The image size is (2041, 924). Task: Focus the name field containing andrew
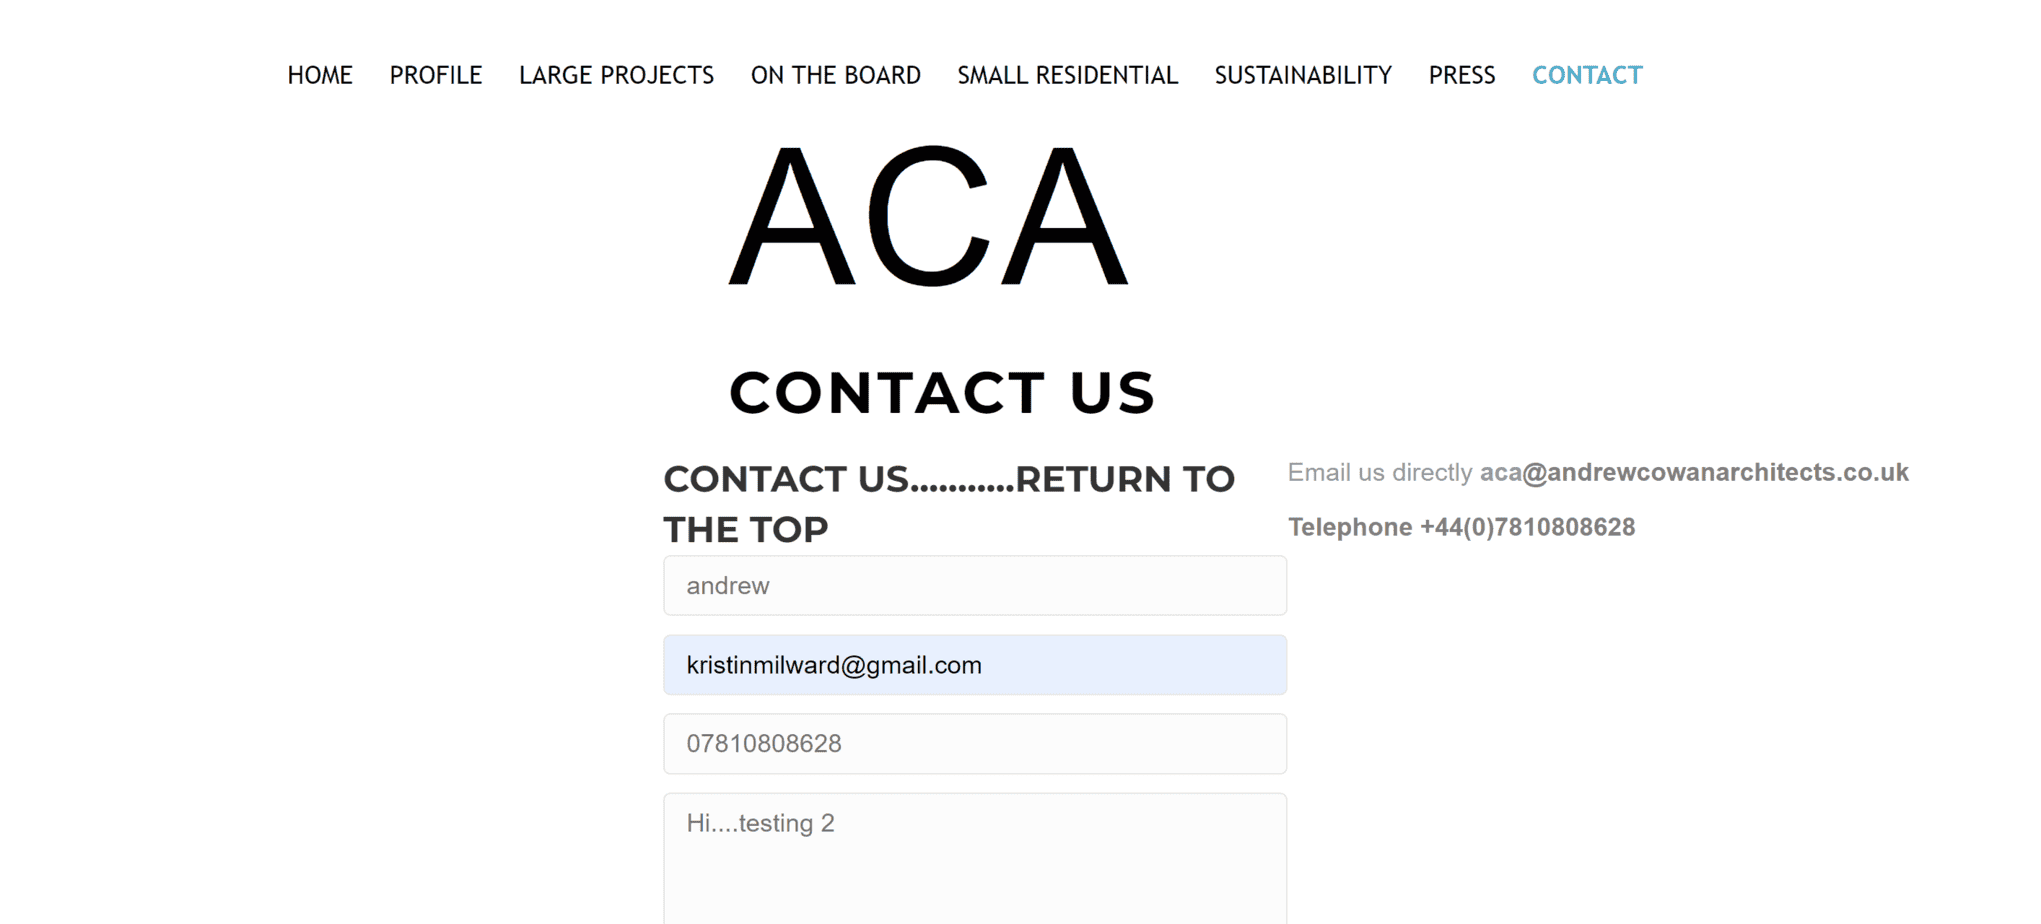pyautogui.click(x=975, y=586)
